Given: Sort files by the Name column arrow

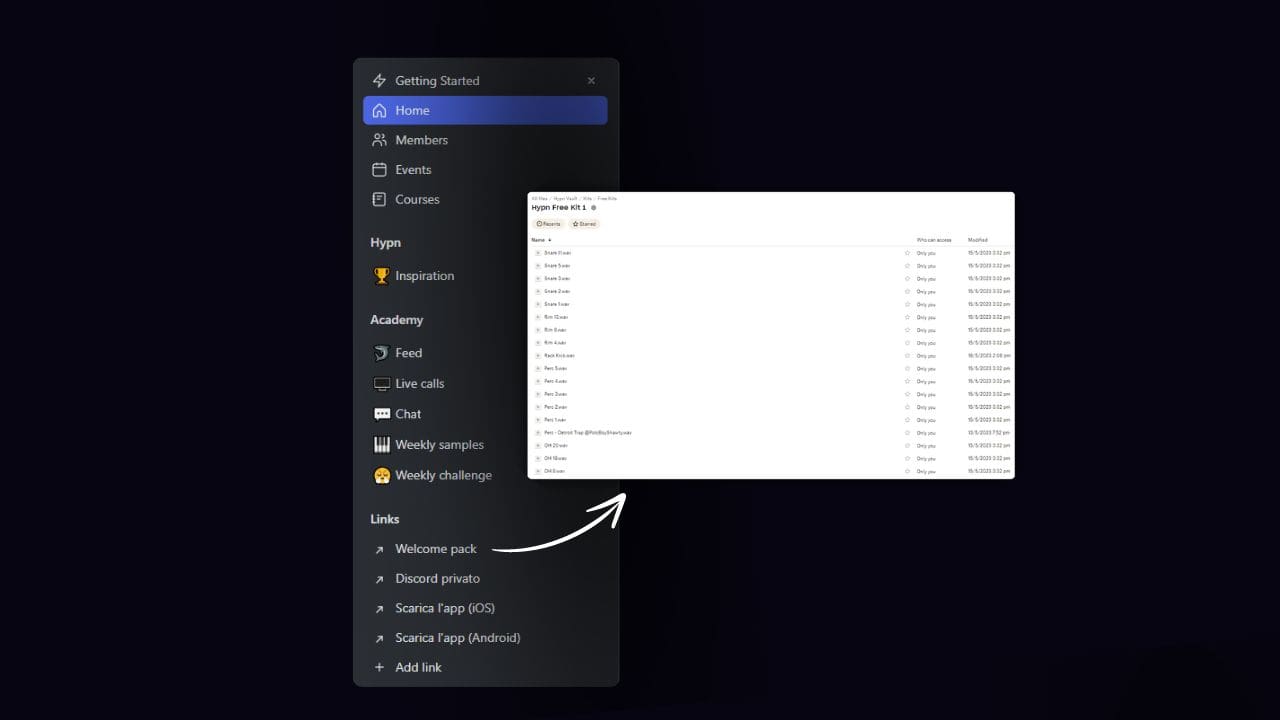Looking at the screenshot, I should (549, 240).
